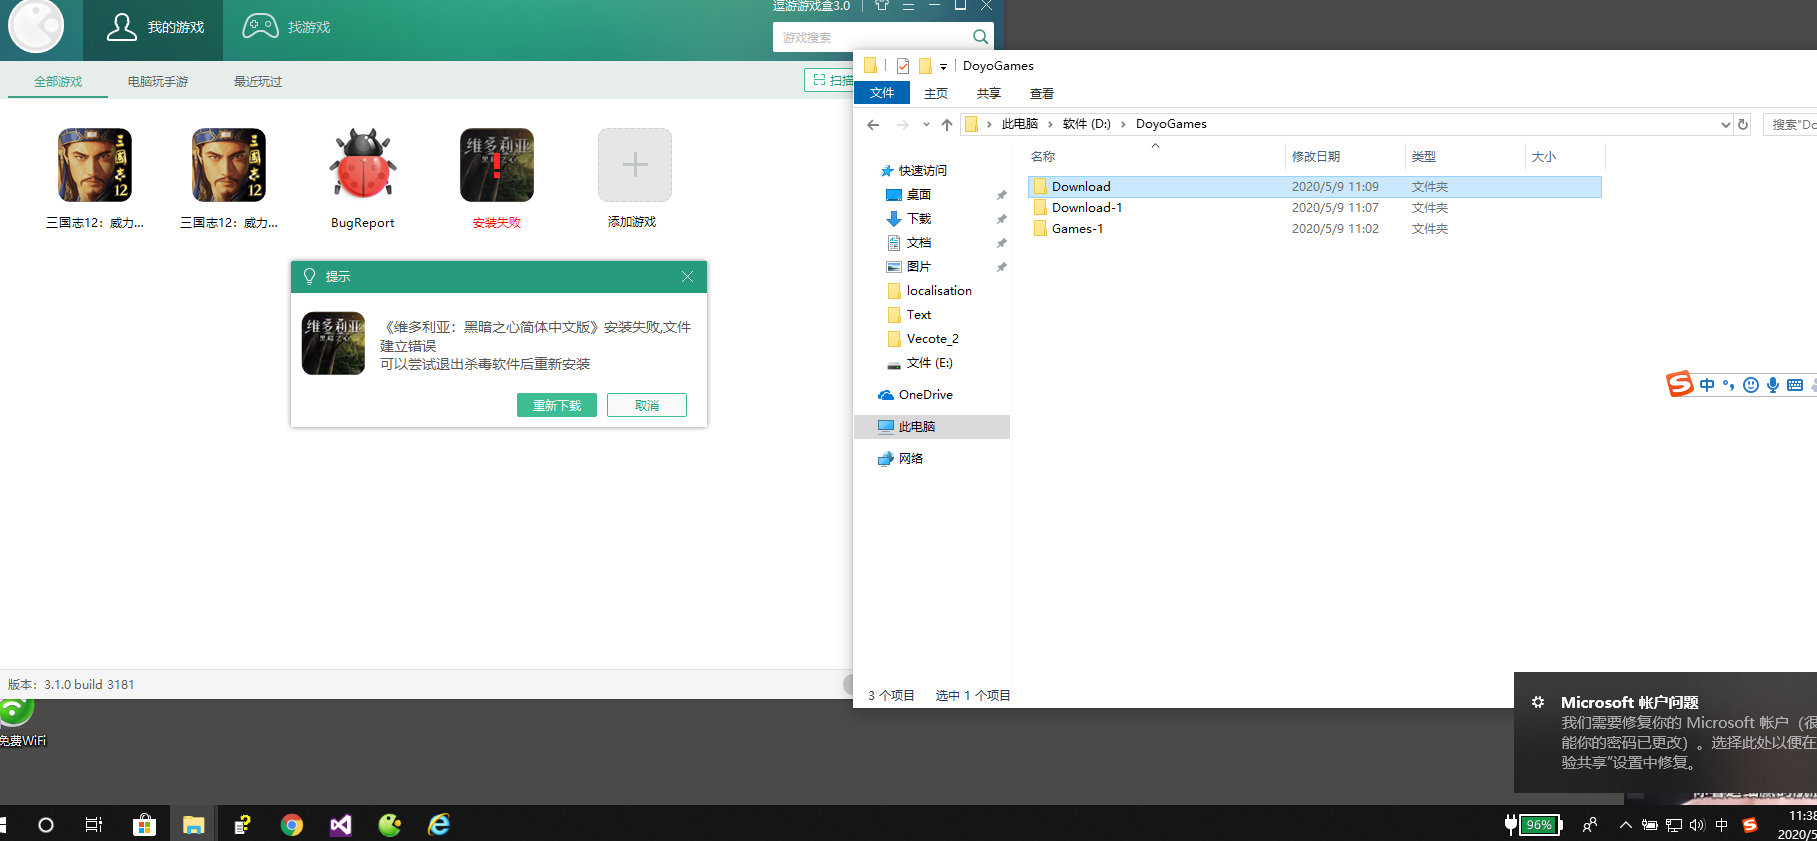Click 软件 (D:) in the address breadcrumb
1817x841 pixels.
(x=1087, y=124)
